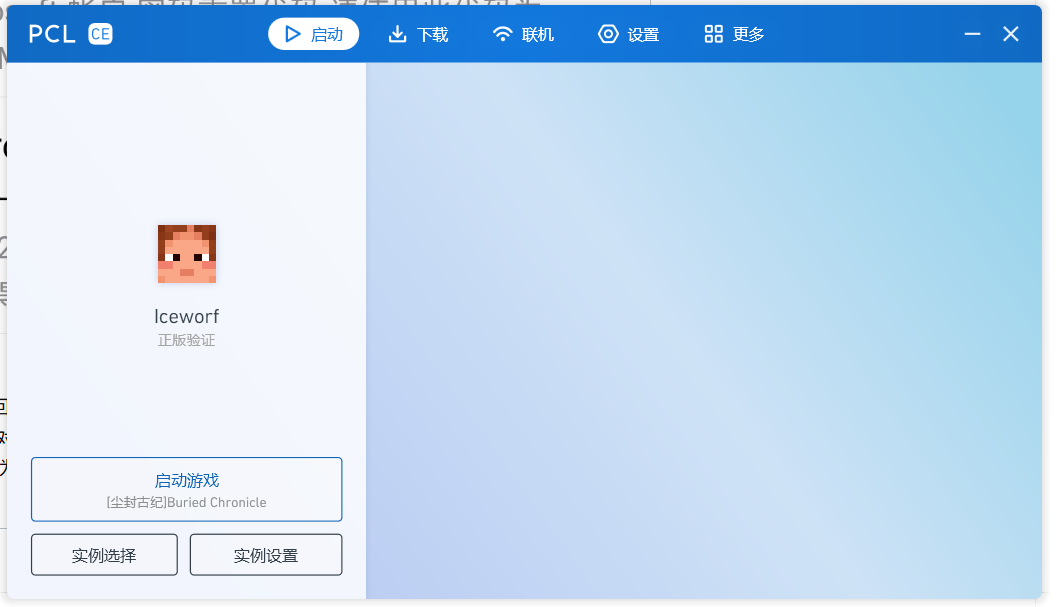This screenshot has width=1058, height=607.
Task: Click the blue CE badge
Action: [x=99, y=34]
